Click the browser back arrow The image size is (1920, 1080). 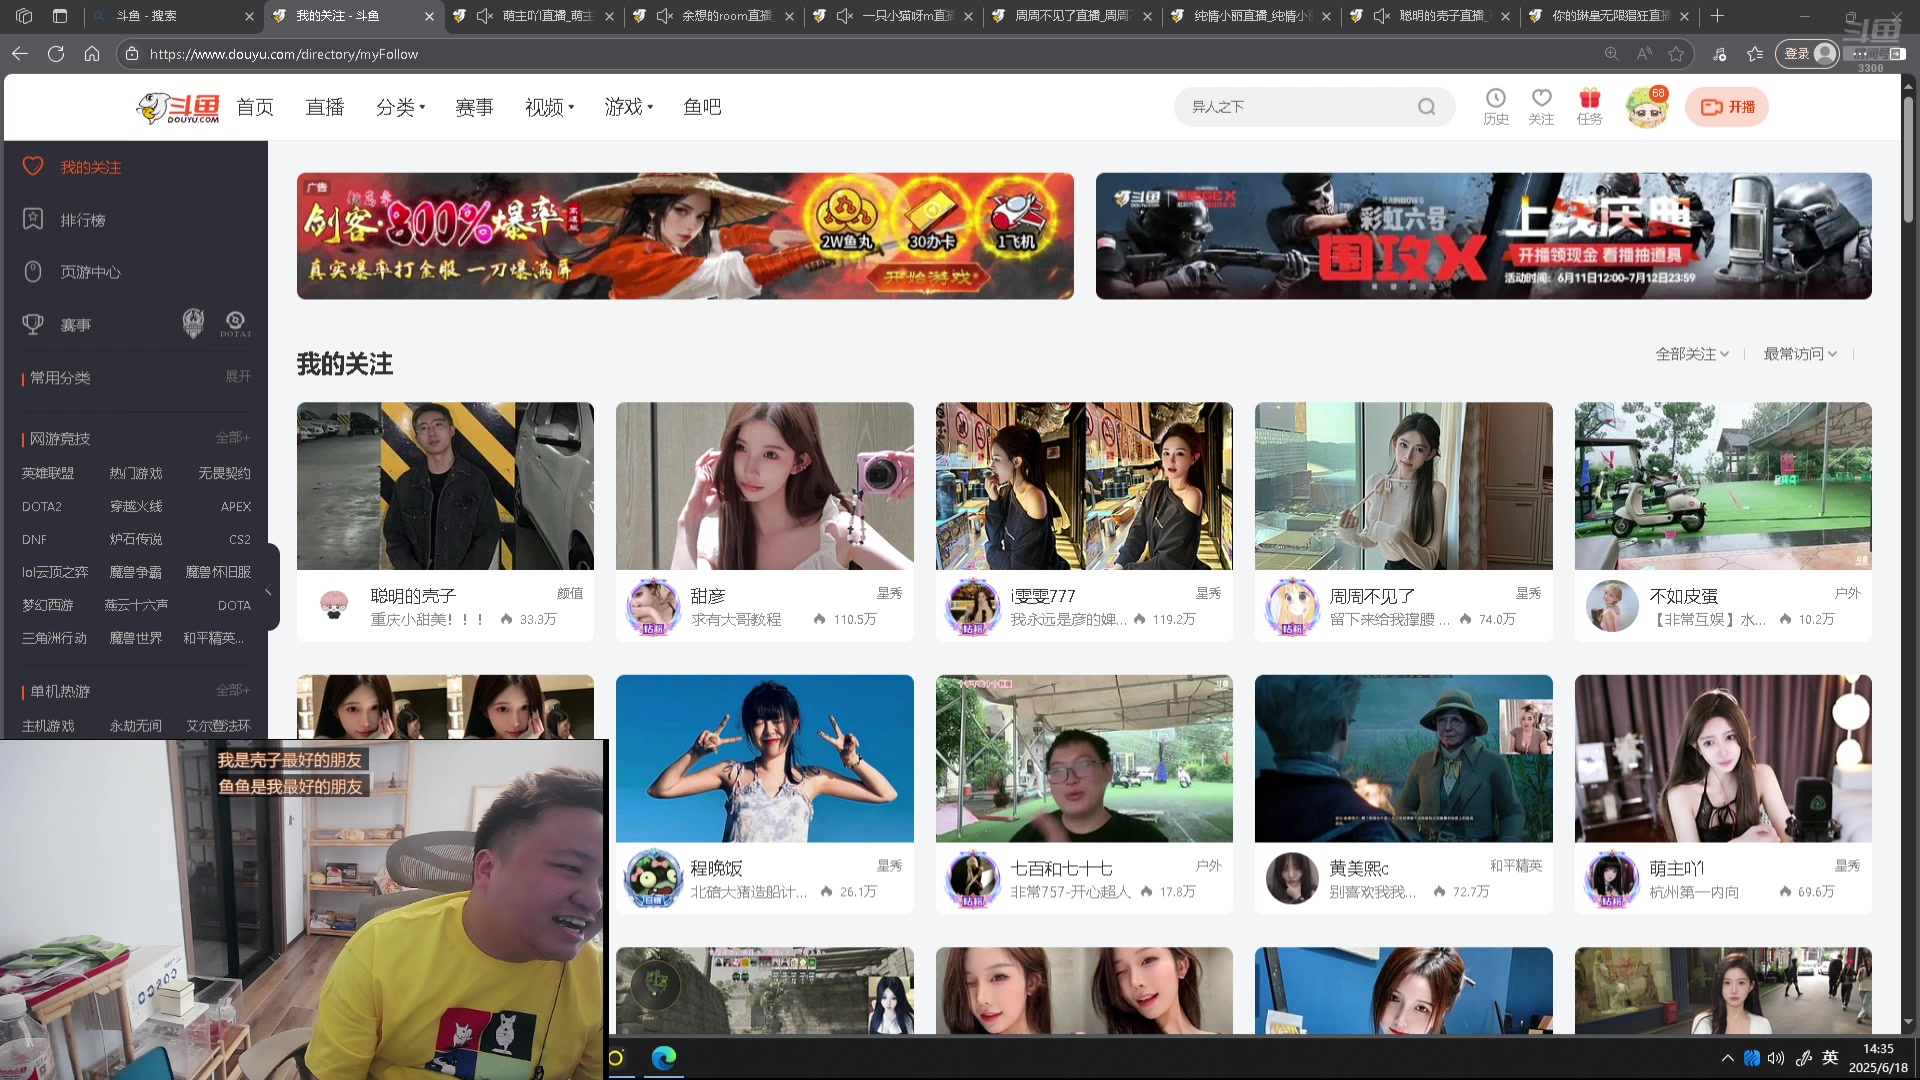coord(20,54)
